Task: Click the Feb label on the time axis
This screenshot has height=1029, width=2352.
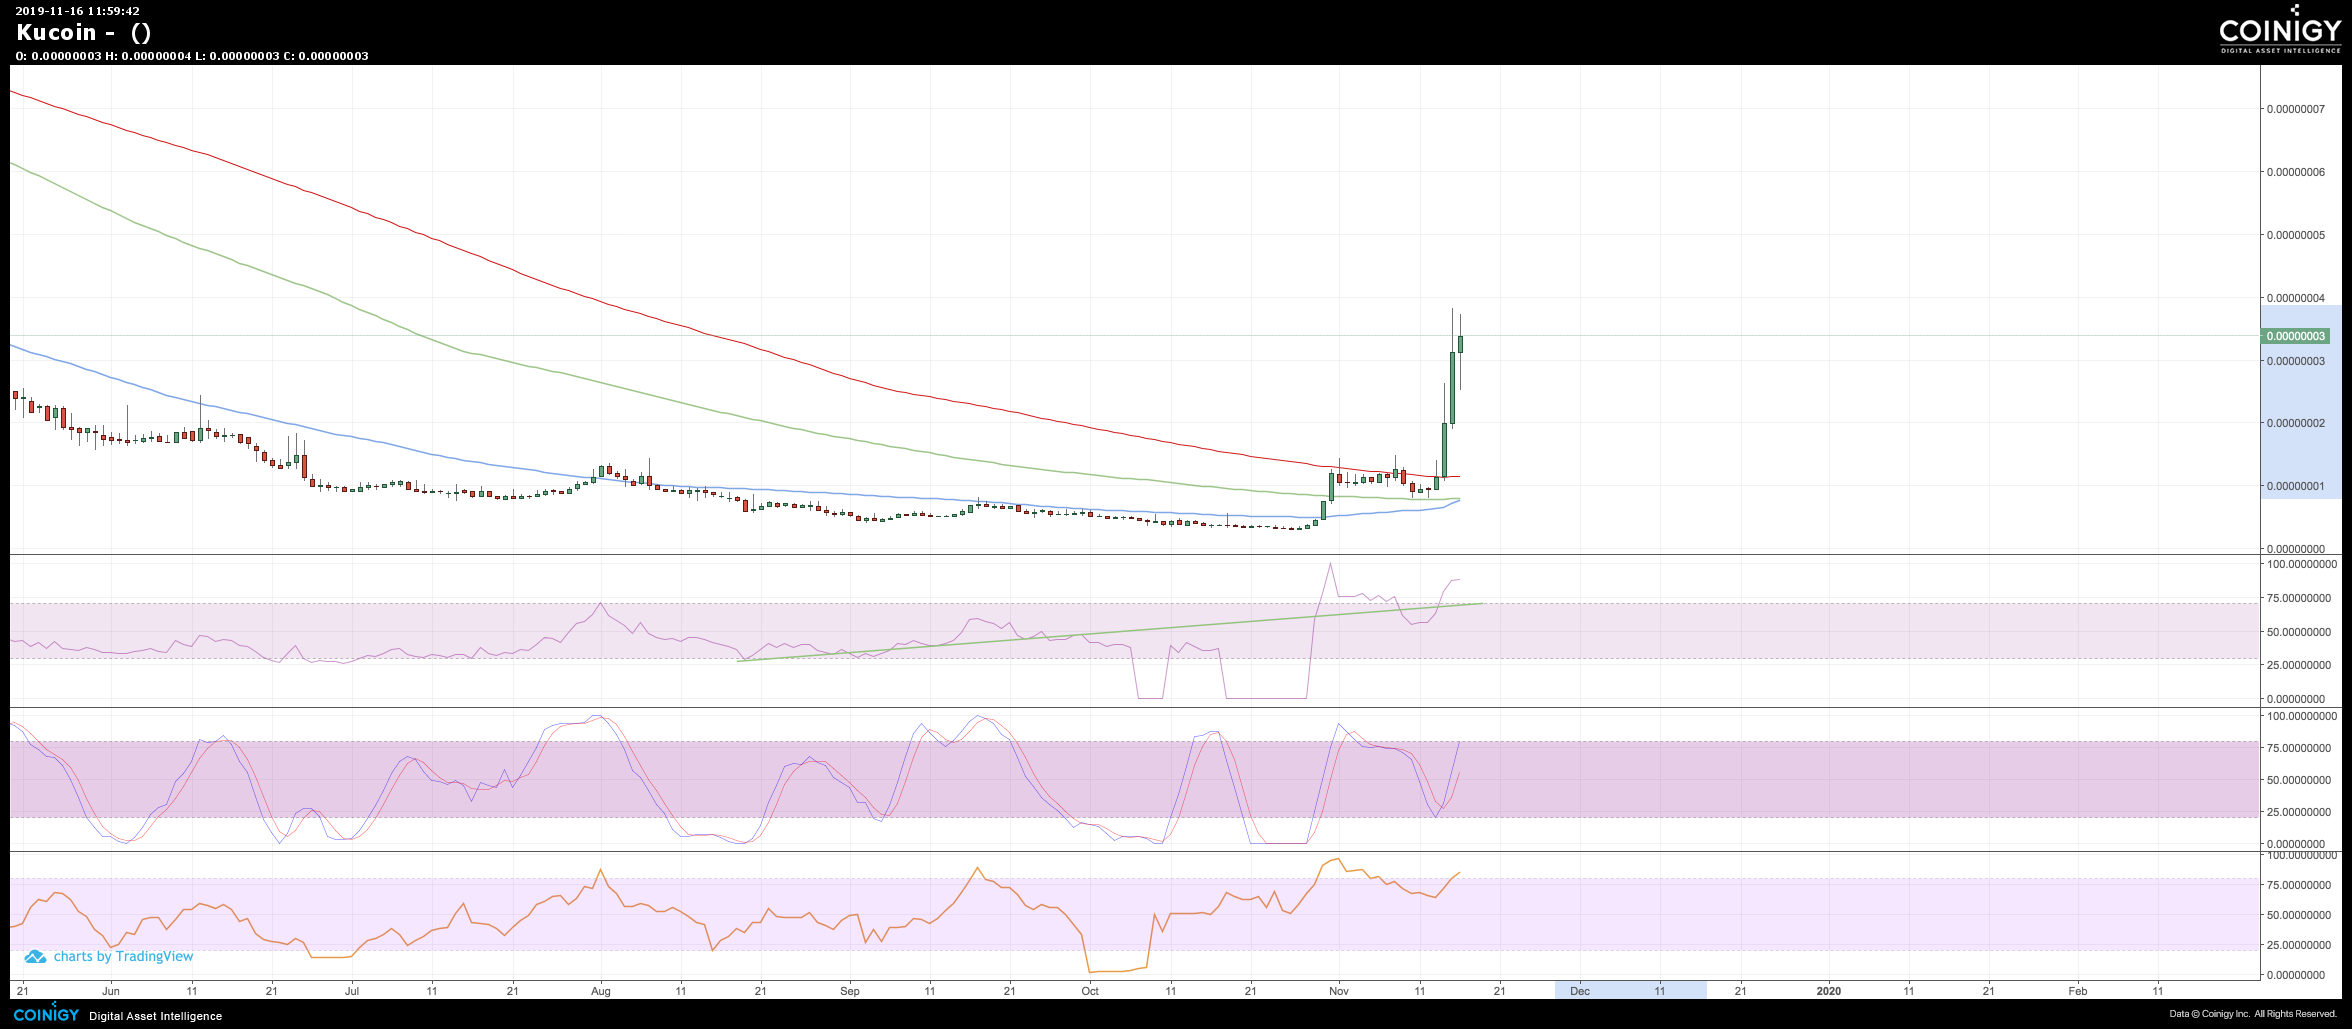Action: pyautogui.click(x=2077, y=991)
